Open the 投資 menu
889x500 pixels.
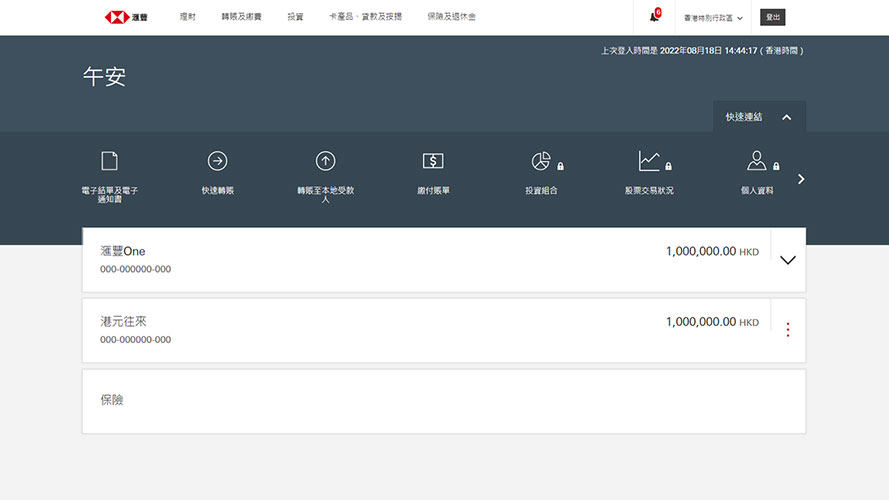[x=295, y=17]
